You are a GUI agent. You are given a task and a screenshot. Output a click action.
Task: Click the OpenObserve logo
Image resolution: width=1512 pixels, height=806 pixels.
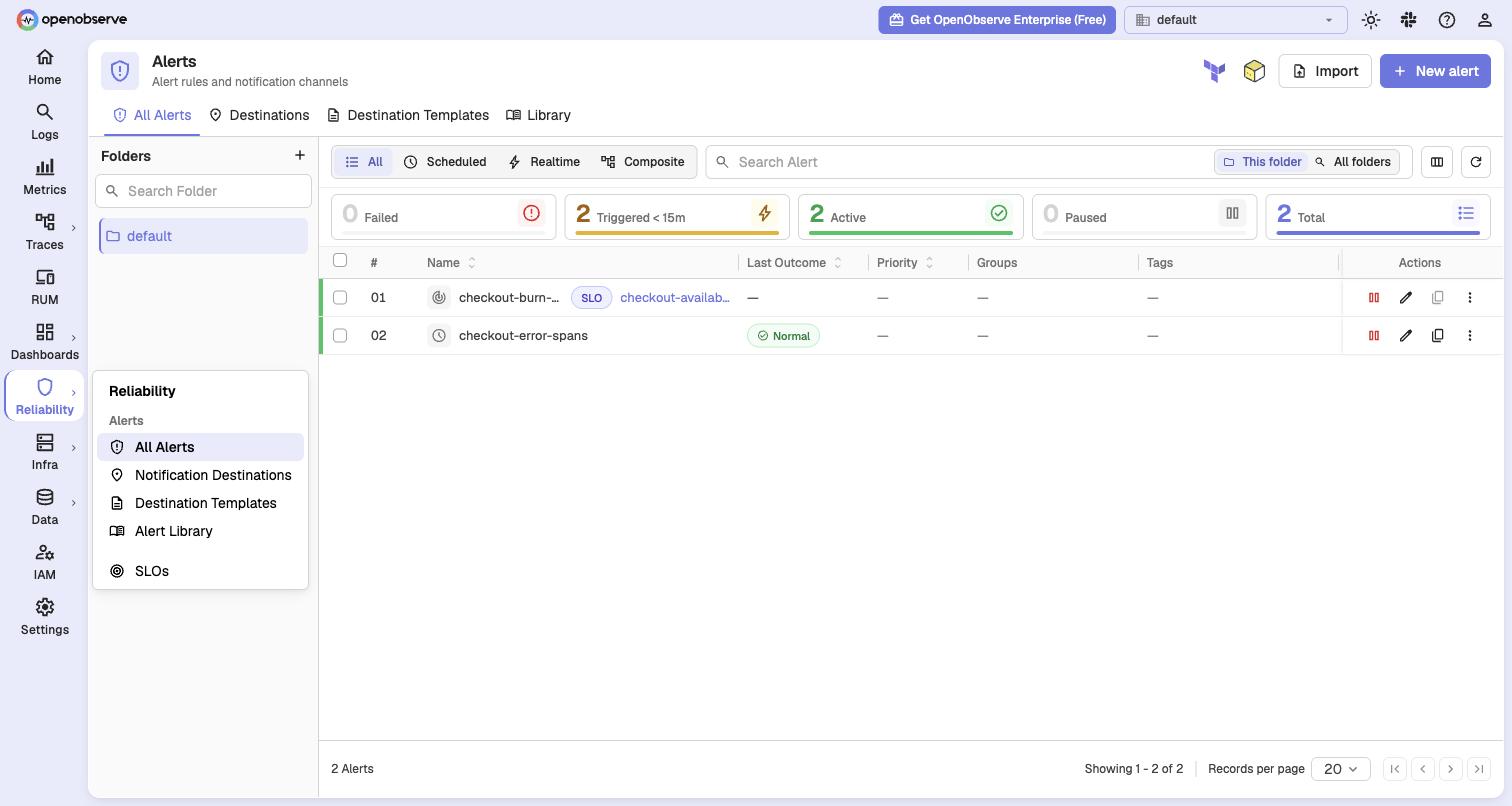pos(72,19)
